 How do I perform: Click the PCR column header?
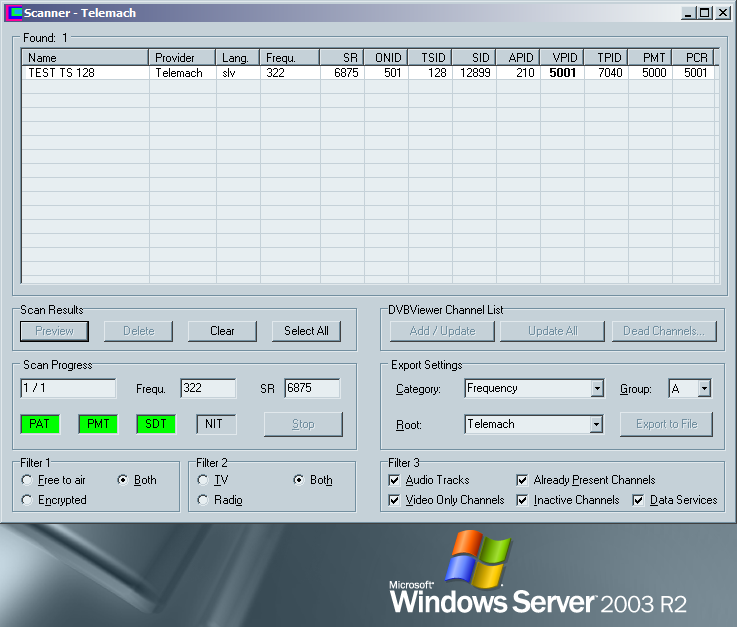coord(693,58)
